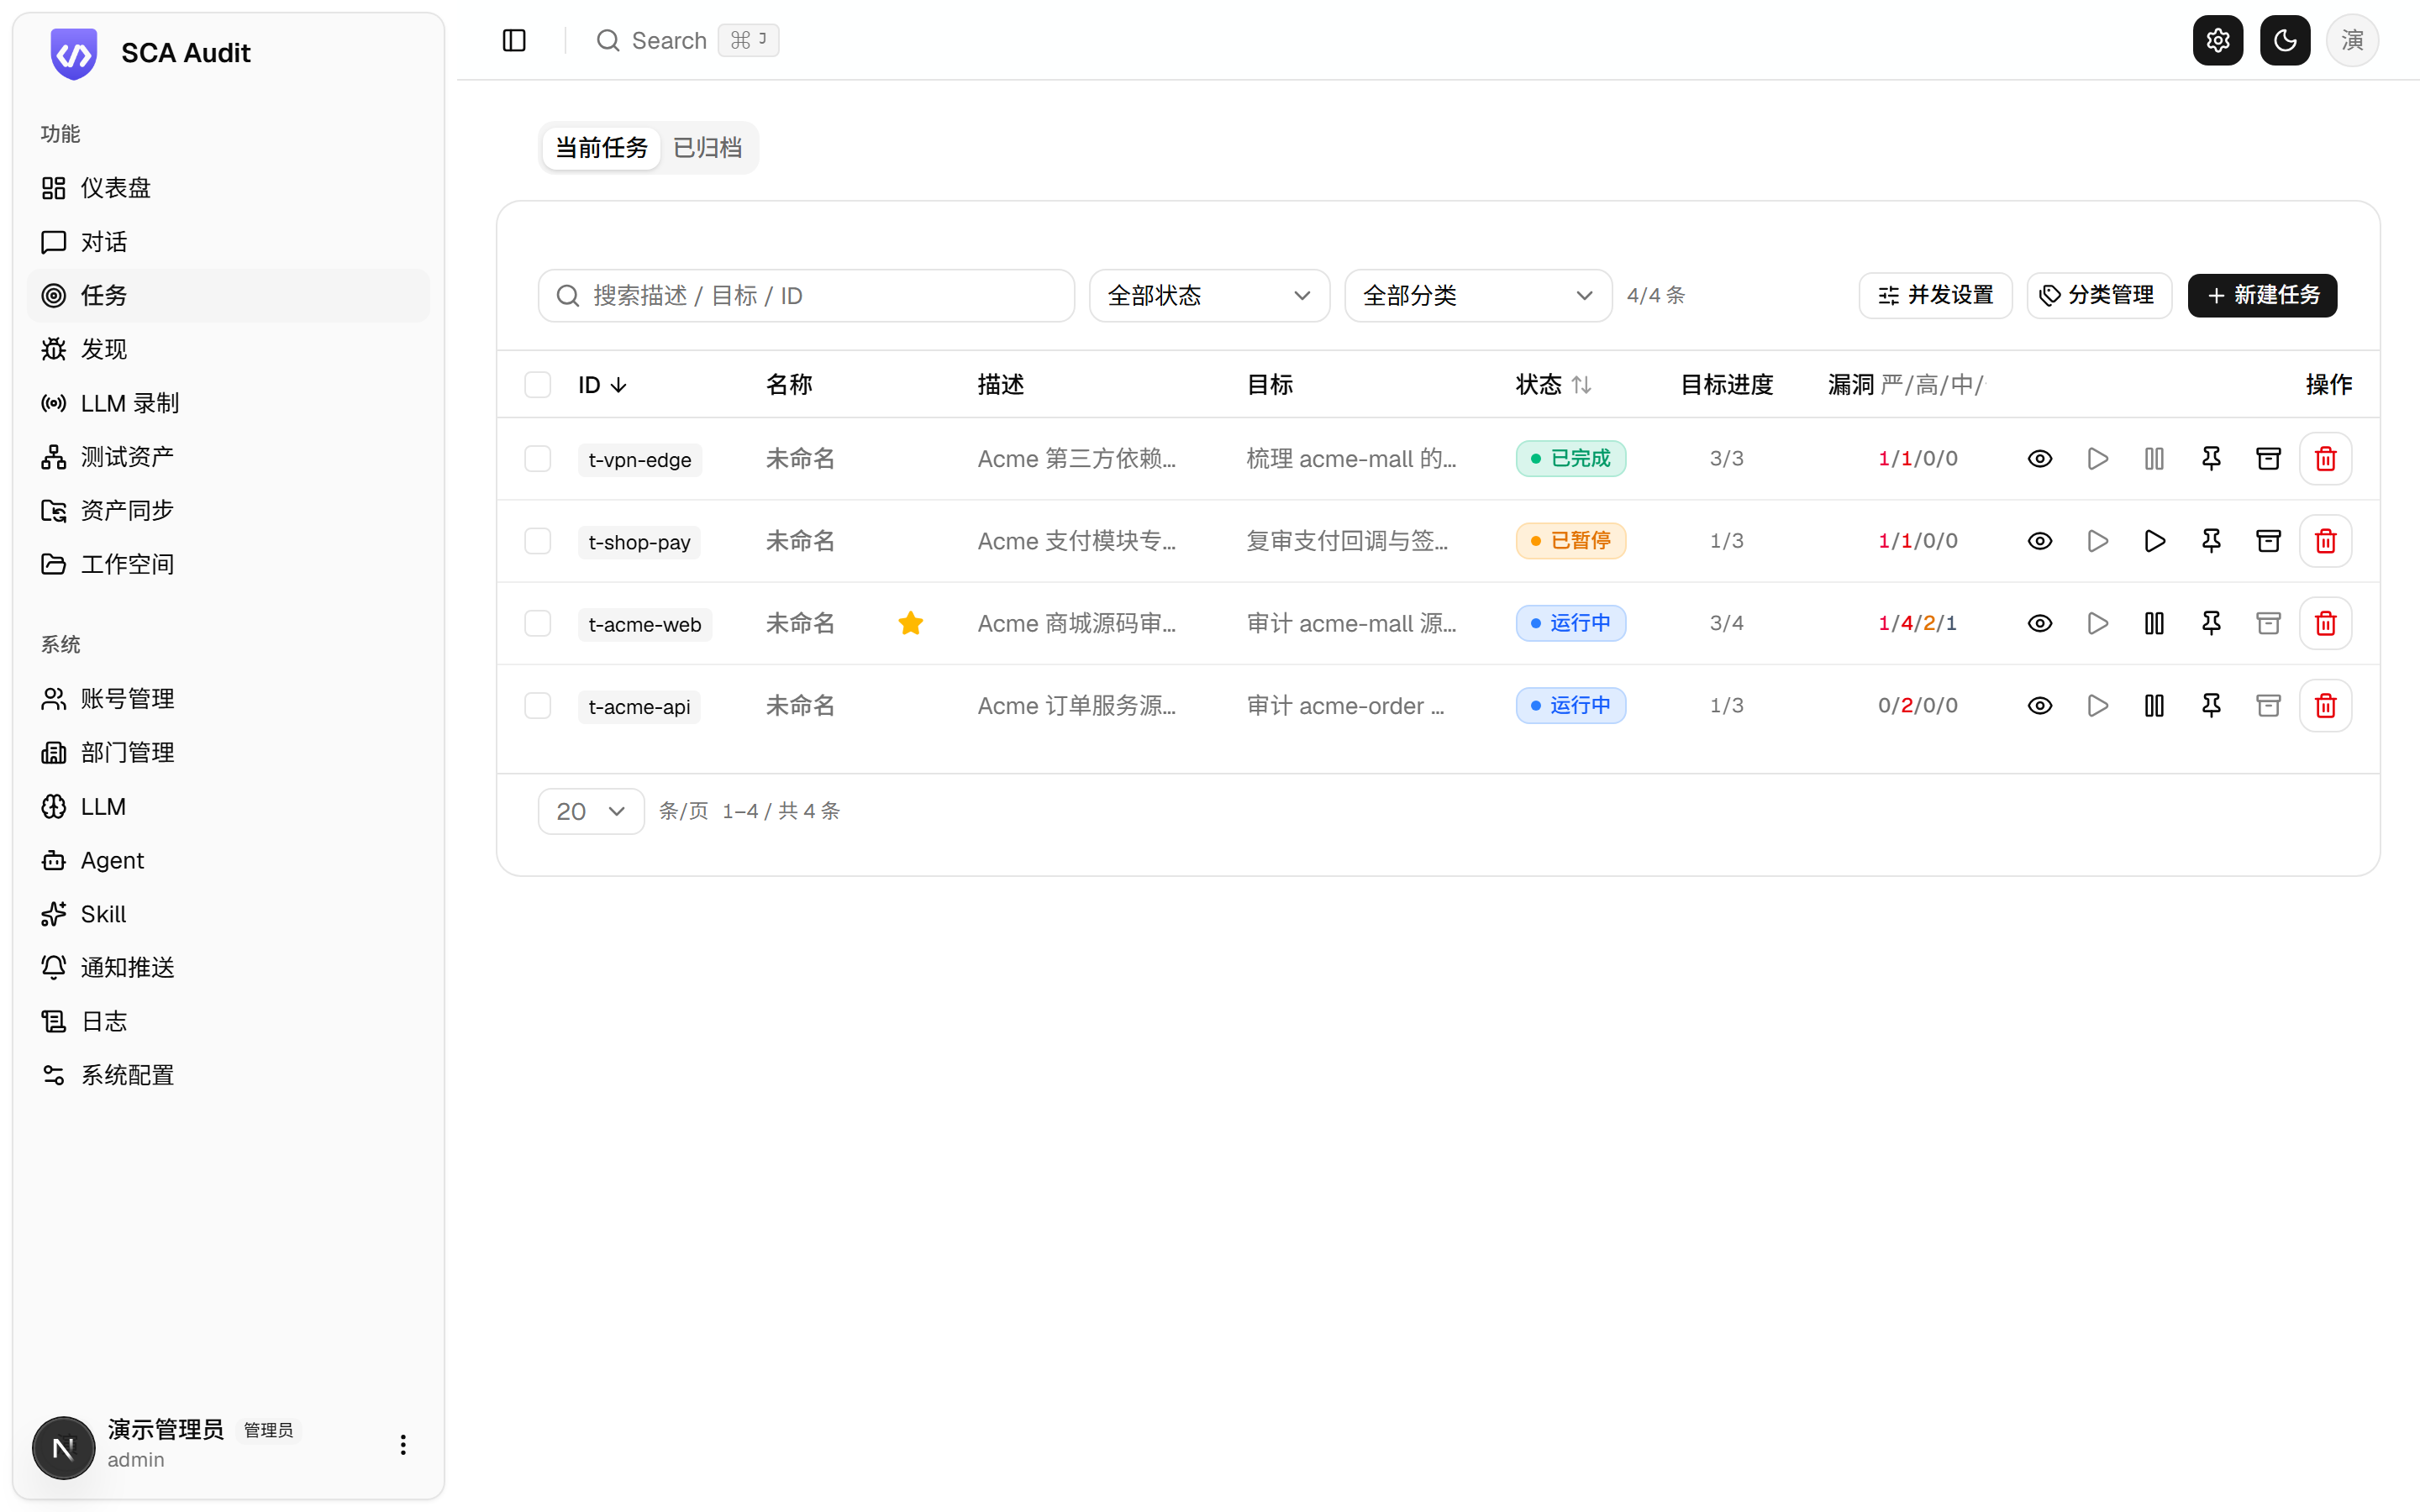Viewport: 2420px width, 1512px height.
Task: Open 仪表盘 in the sidebar
Action: coord(228,188)
